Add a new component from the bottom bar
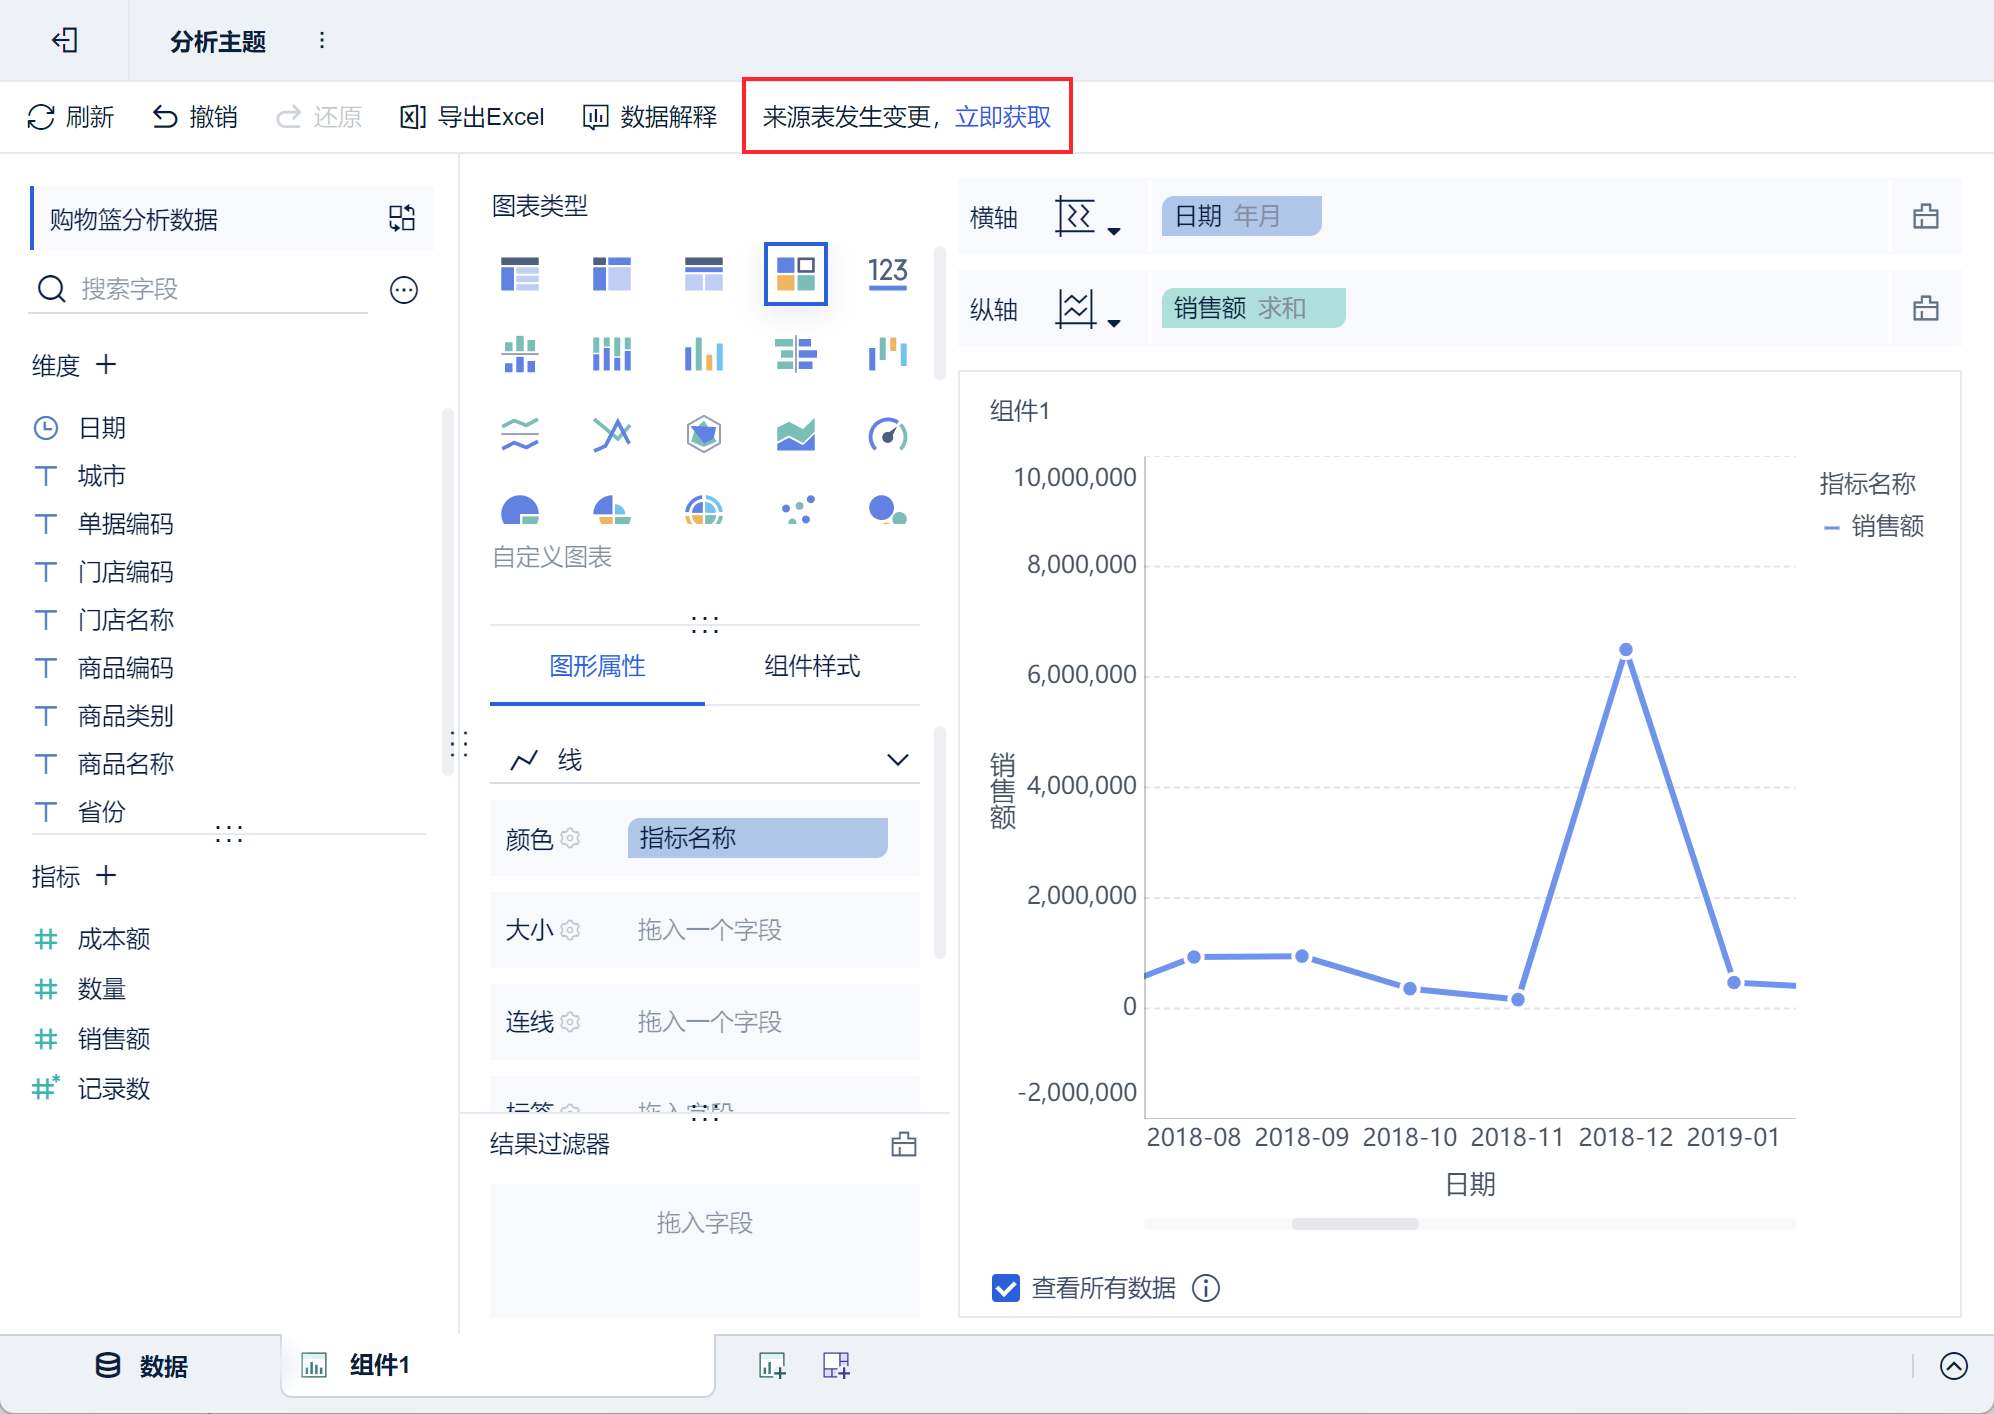This screenshot has width=1994, height=1414. click(x=772, y=1365)
